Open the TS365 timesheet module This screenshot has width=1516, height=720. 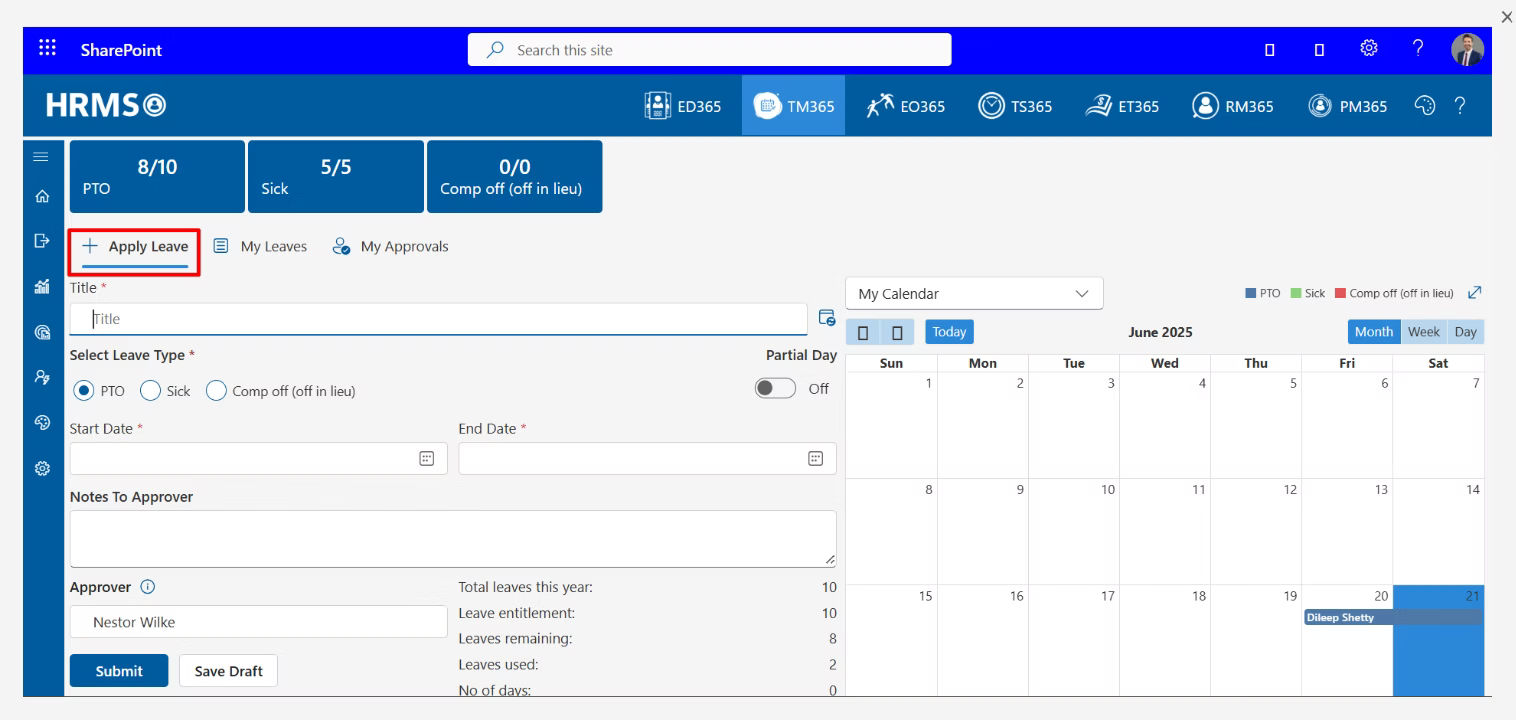1015,106
